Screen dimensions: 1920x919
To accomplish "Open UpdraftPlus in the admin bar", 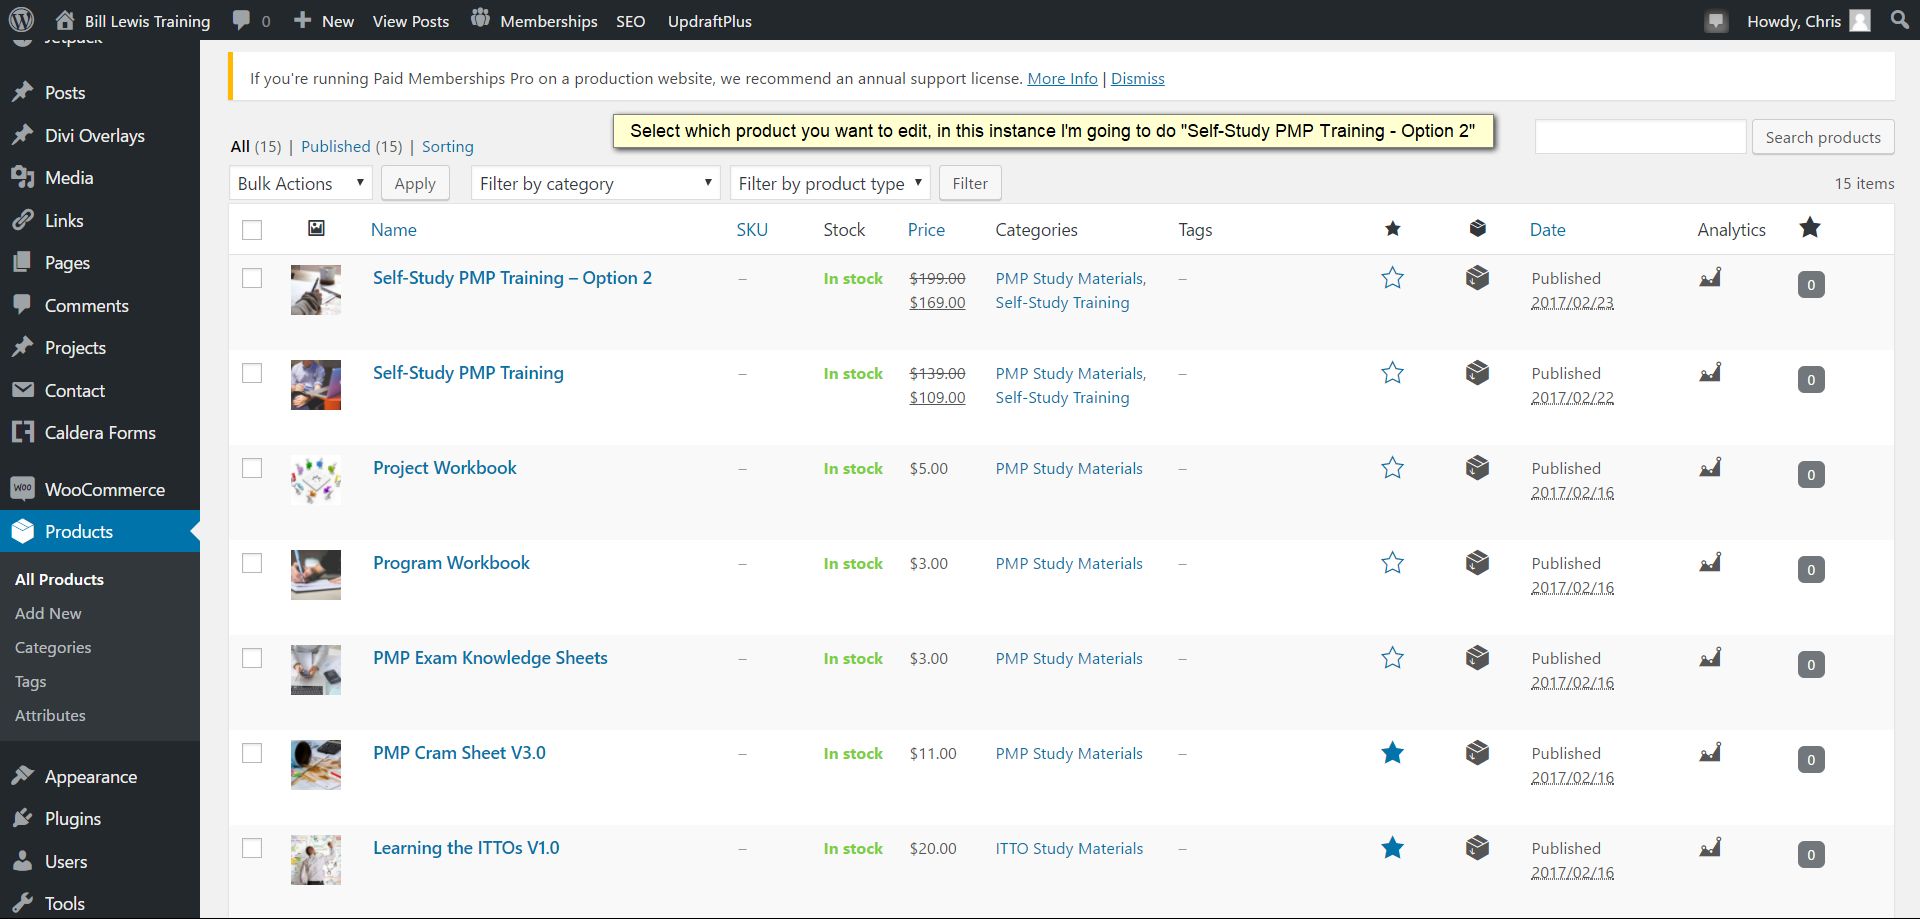I will coord(710,21).
